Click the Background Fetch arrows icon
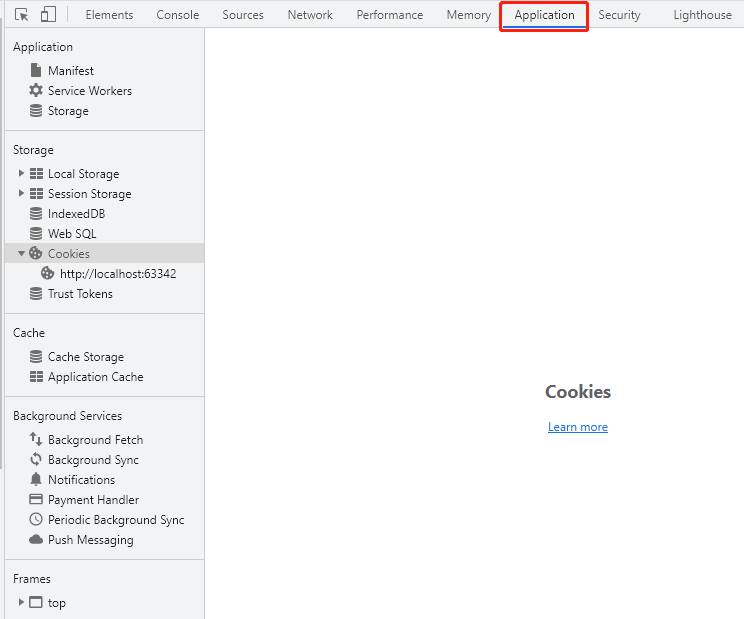Viewport: 744px width, 619px height. [x=36, y=439]
